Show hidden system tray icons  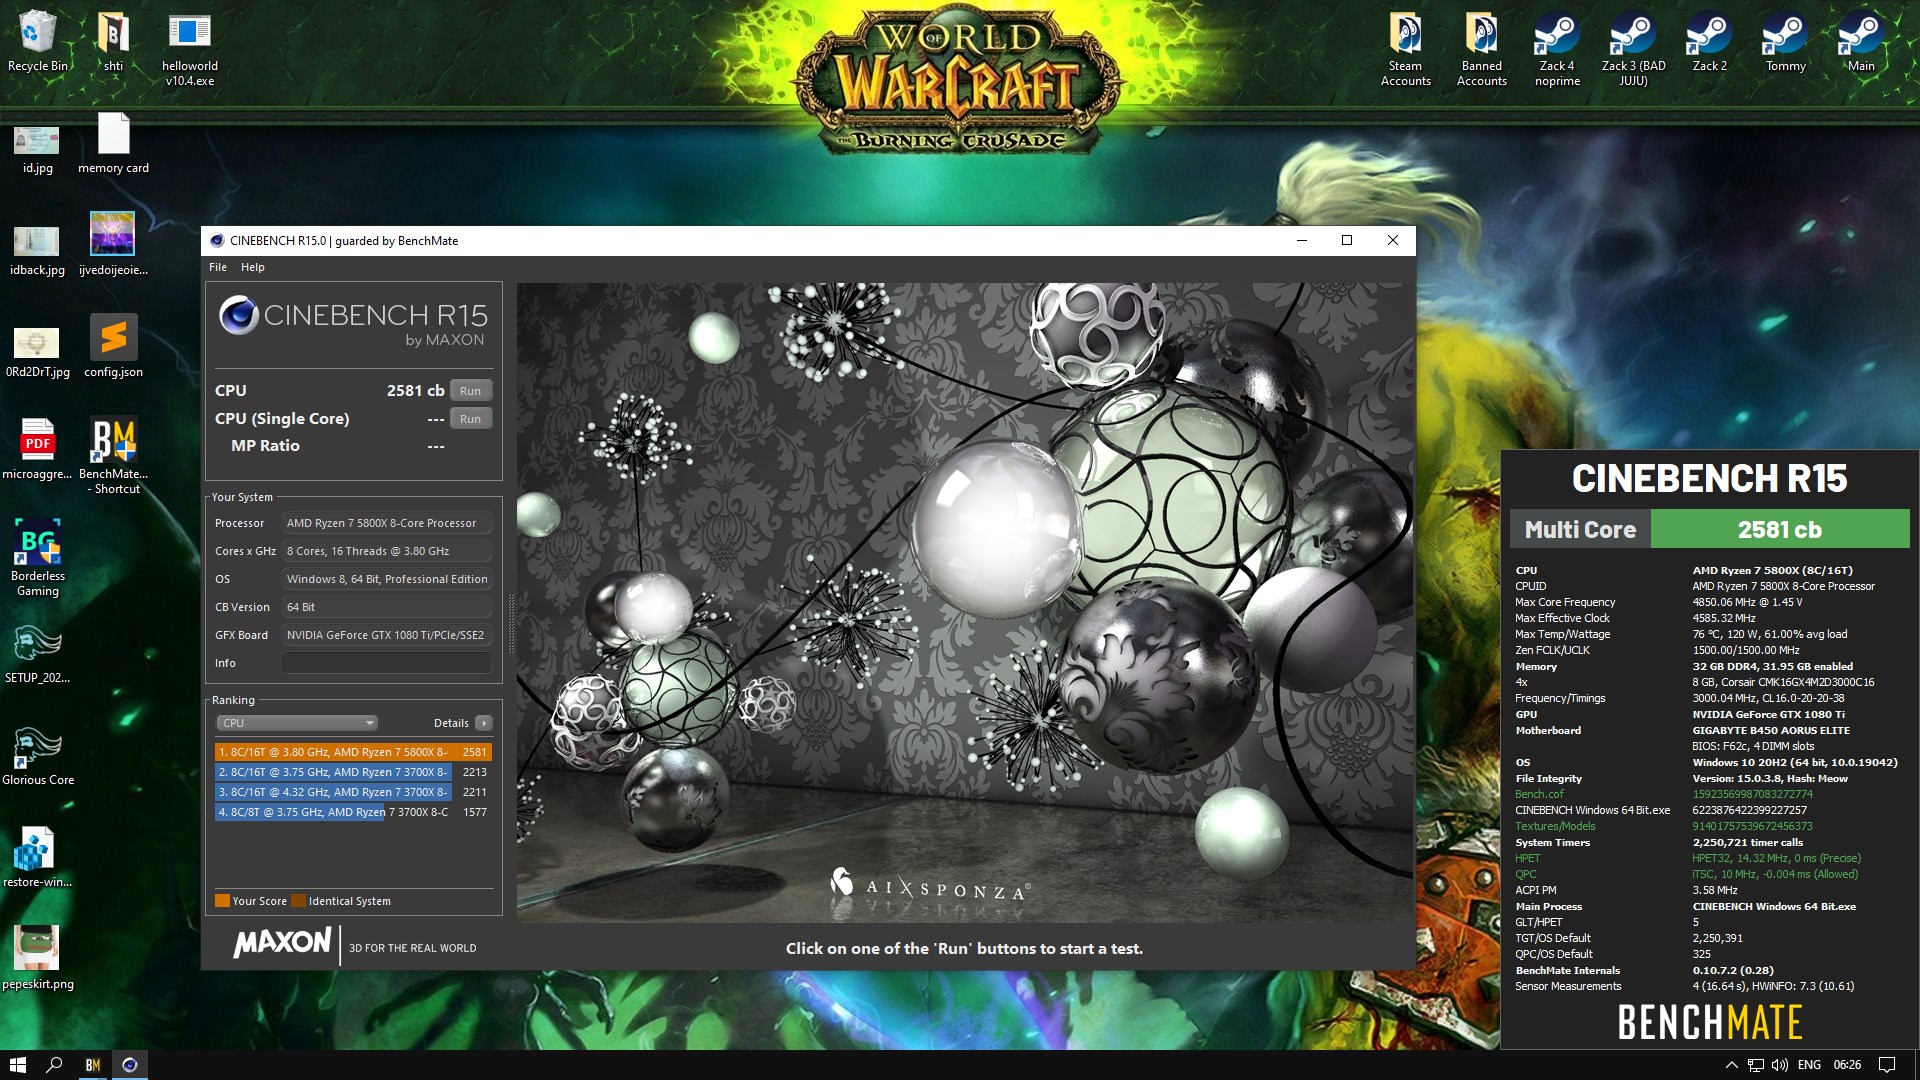(x=1732, y=1065)
